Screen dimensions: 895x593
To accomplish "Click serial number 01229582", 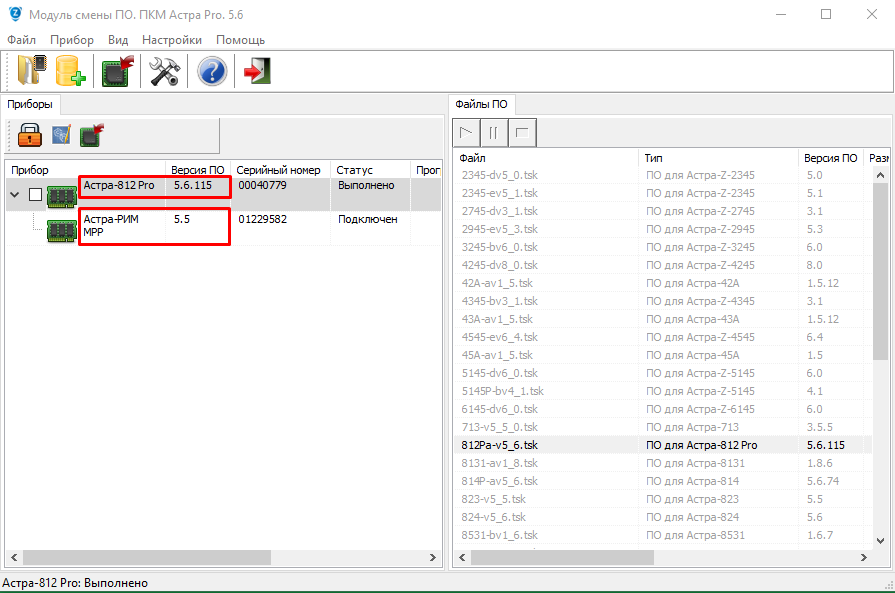I will (263, 219).
